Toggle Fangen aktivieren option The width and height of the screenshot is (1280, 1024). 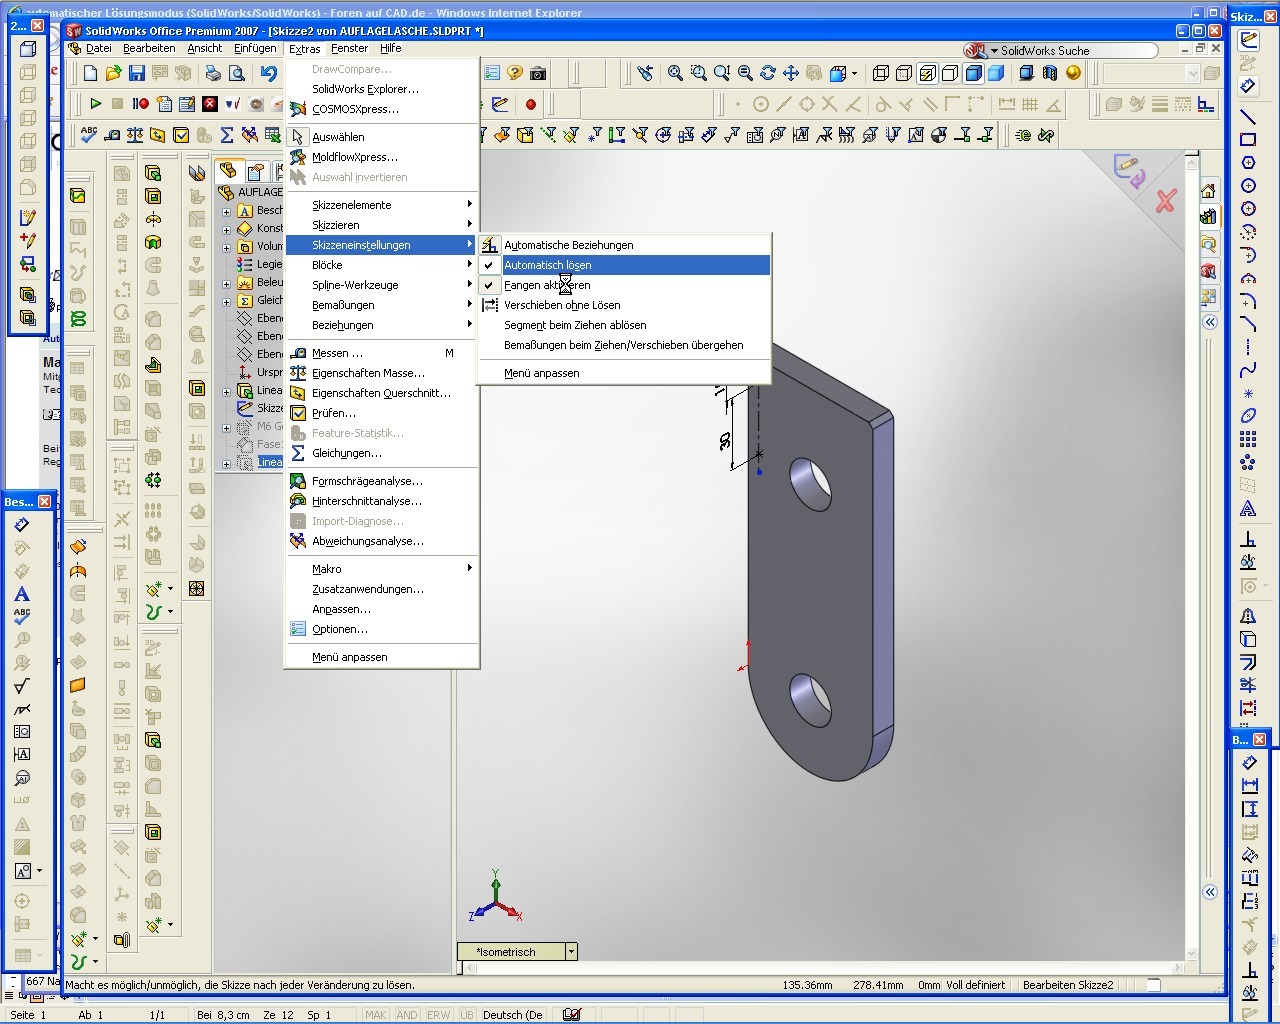(624, 285)
